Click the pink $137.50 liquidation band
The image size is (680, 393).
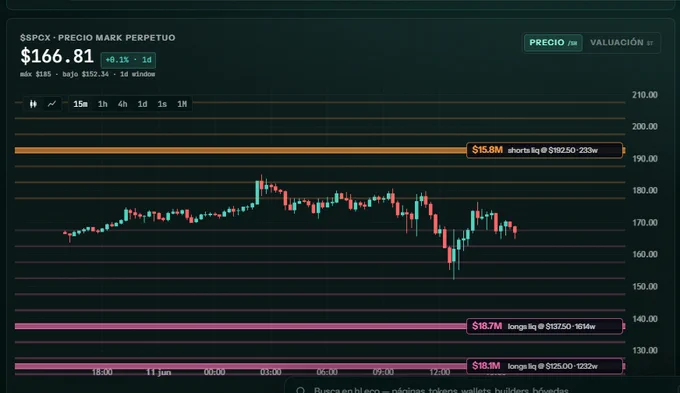click(240, 326)
